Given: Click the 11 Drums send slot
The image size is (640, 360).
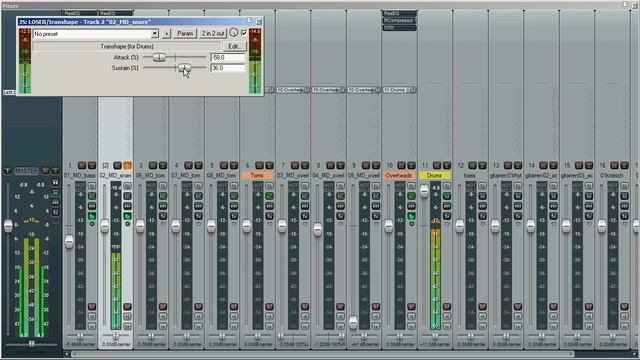Looking at the screenshot, I should 399,90.
